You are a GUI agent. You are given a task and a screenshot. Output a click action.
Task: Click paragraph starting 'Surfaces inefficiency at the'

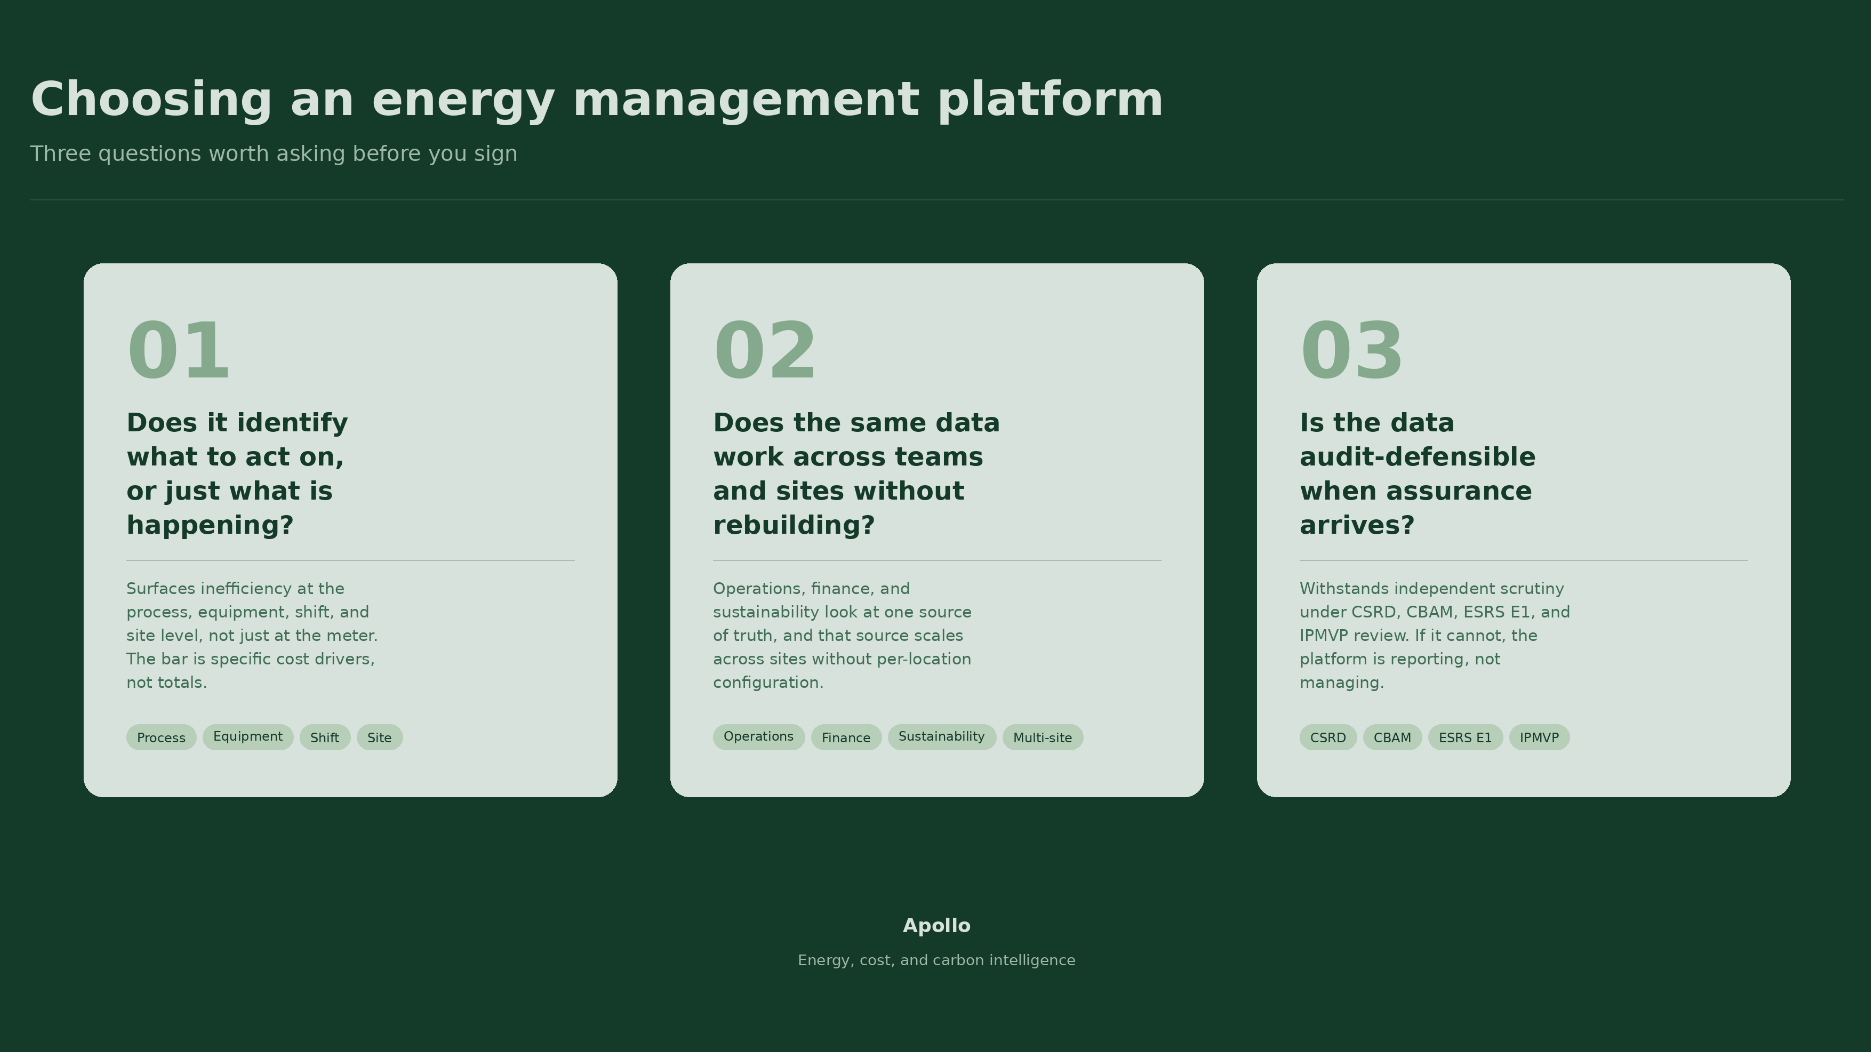coord(252,636)
